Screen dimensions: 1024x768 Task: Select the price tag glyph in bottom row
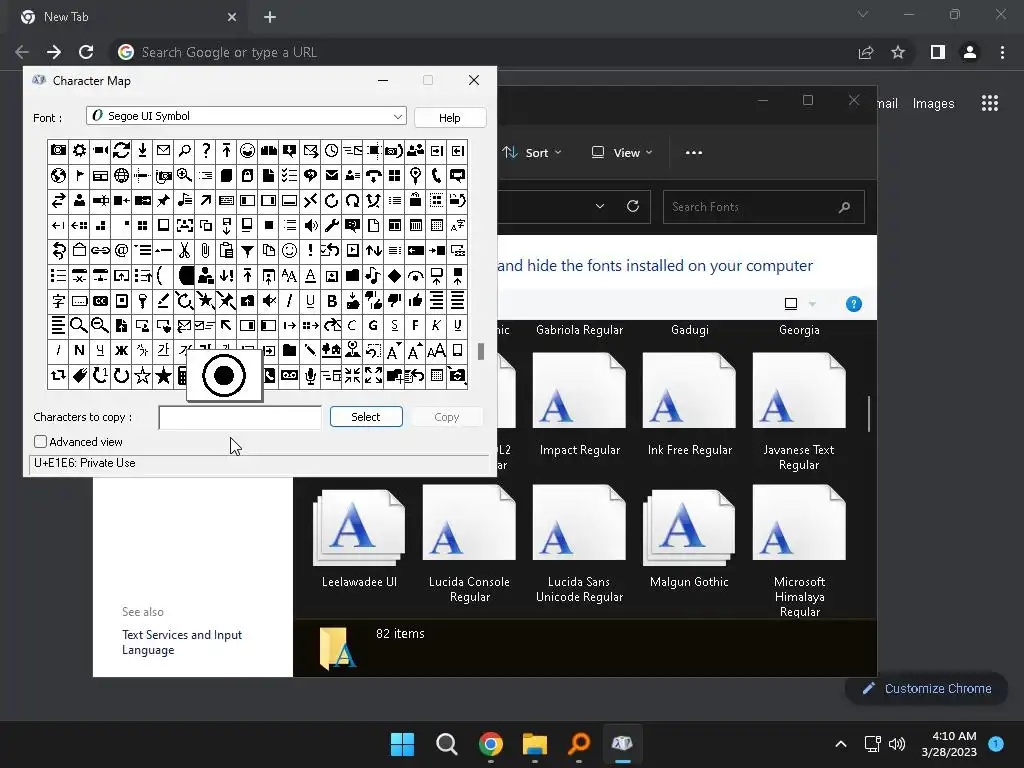click(79, 376)
